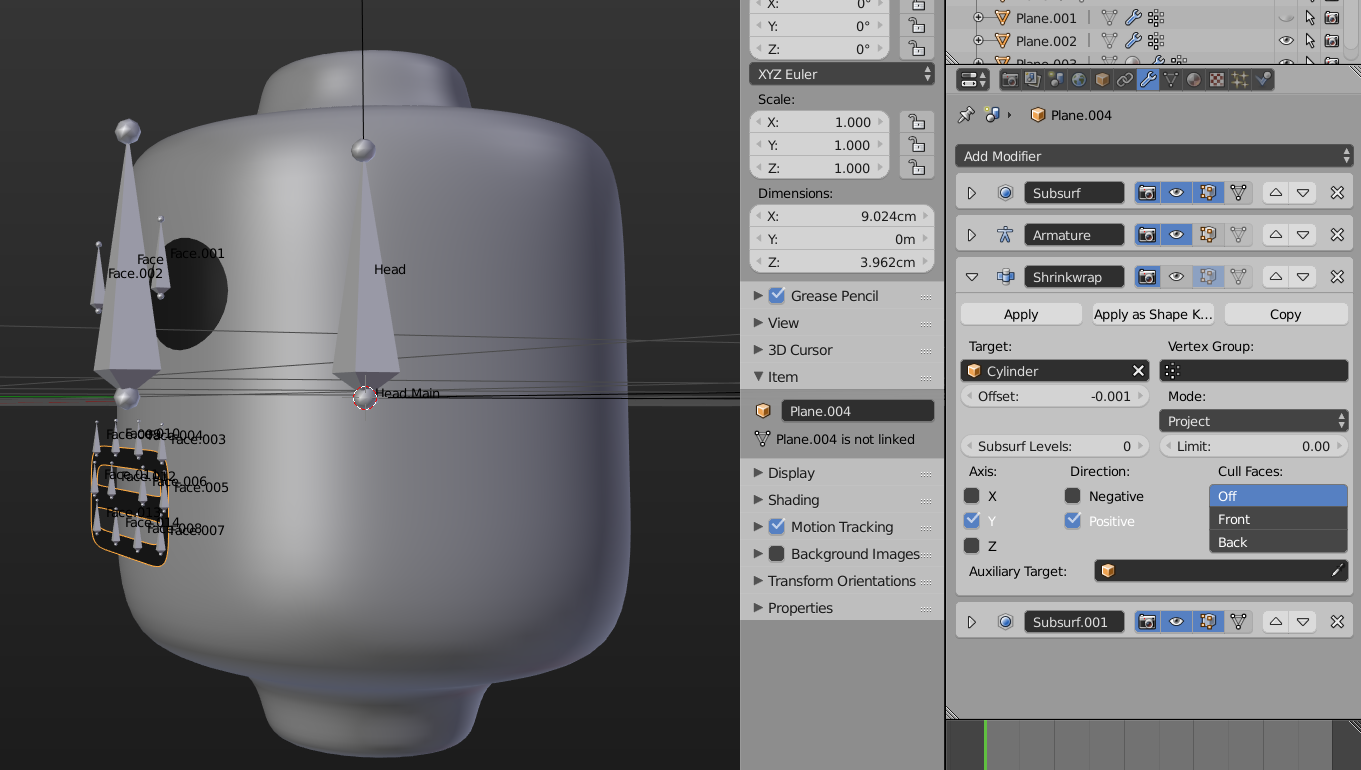1361x770 pixels.
Task: Copy the Shrinkwrap modifier
Action: click(x=1286, y=314)
